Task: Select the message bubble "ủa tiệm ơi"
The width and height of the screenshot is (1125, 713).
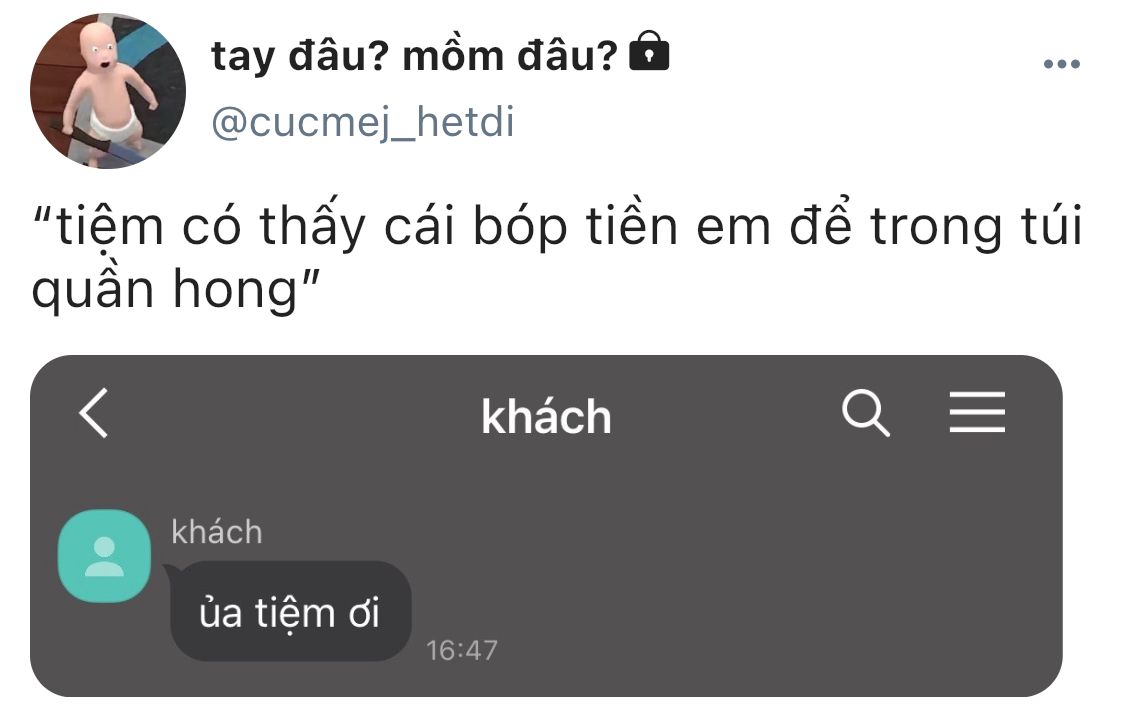Action: pyautogui.click(x=290, y=611)
